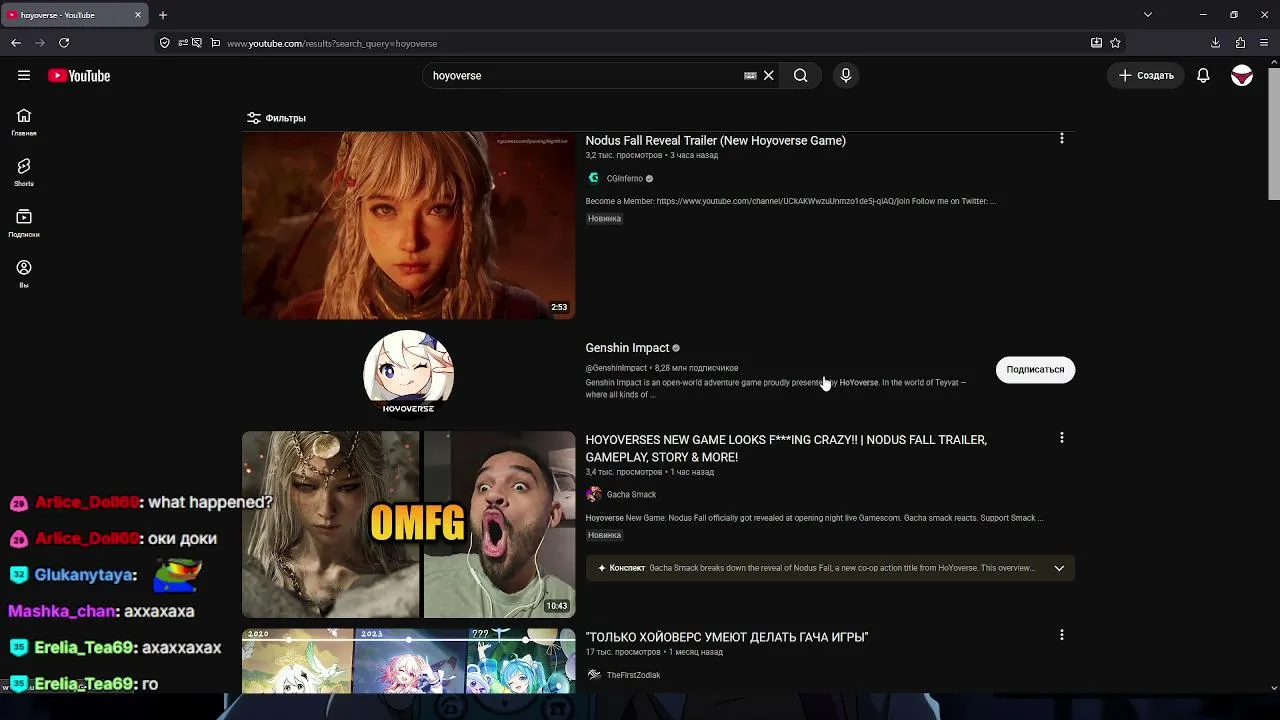Open the Nodus Fall Reveal Trailer title
The width and height of the screenshot is (1280, 720).
(716, 141)
